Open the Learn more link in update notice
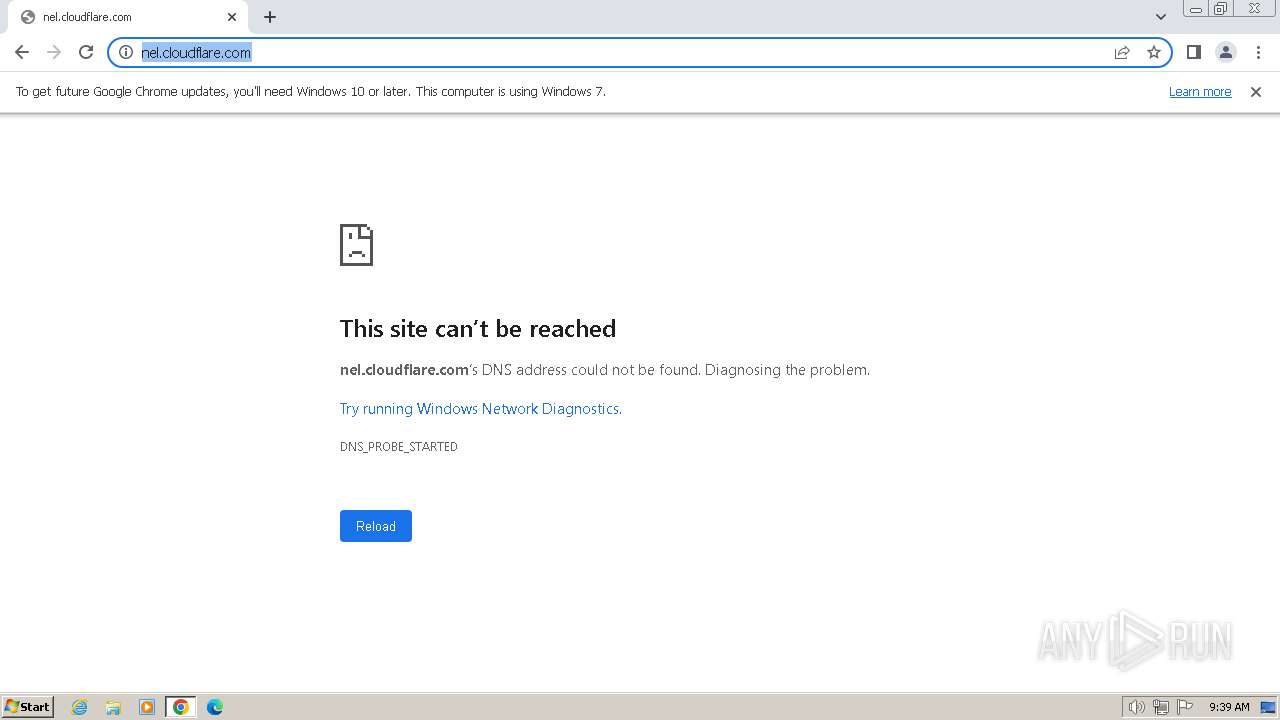This screenshot has width=1280, height=720. pos(1200,91)
